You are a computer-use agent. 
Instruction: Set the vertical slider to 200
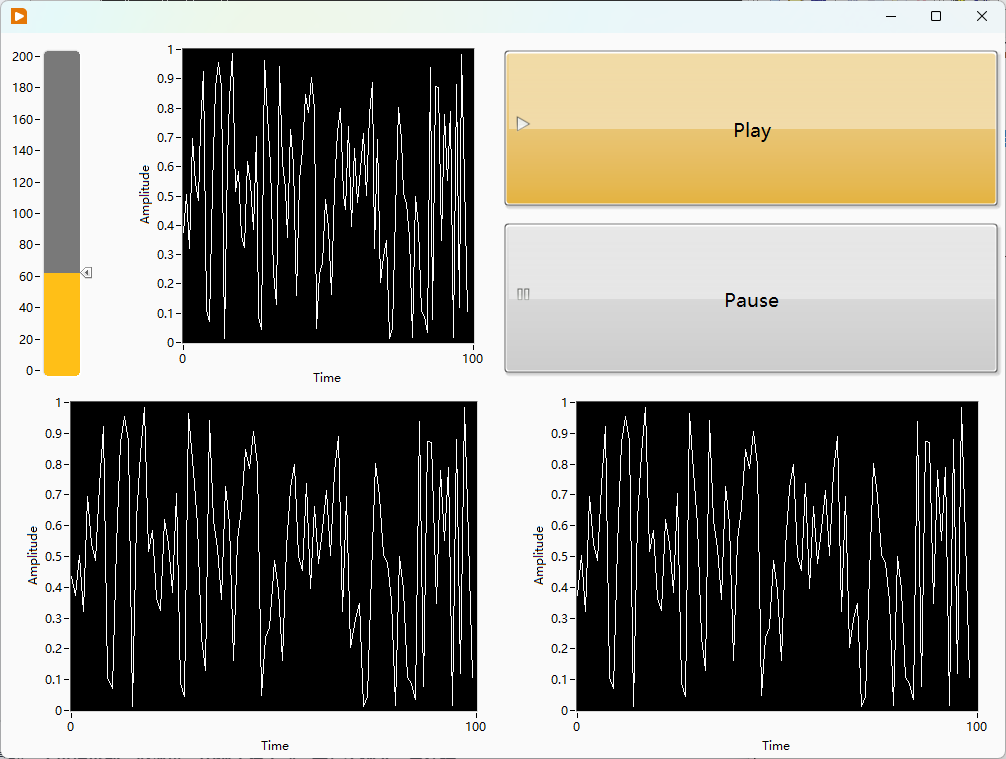pos(62,56)
